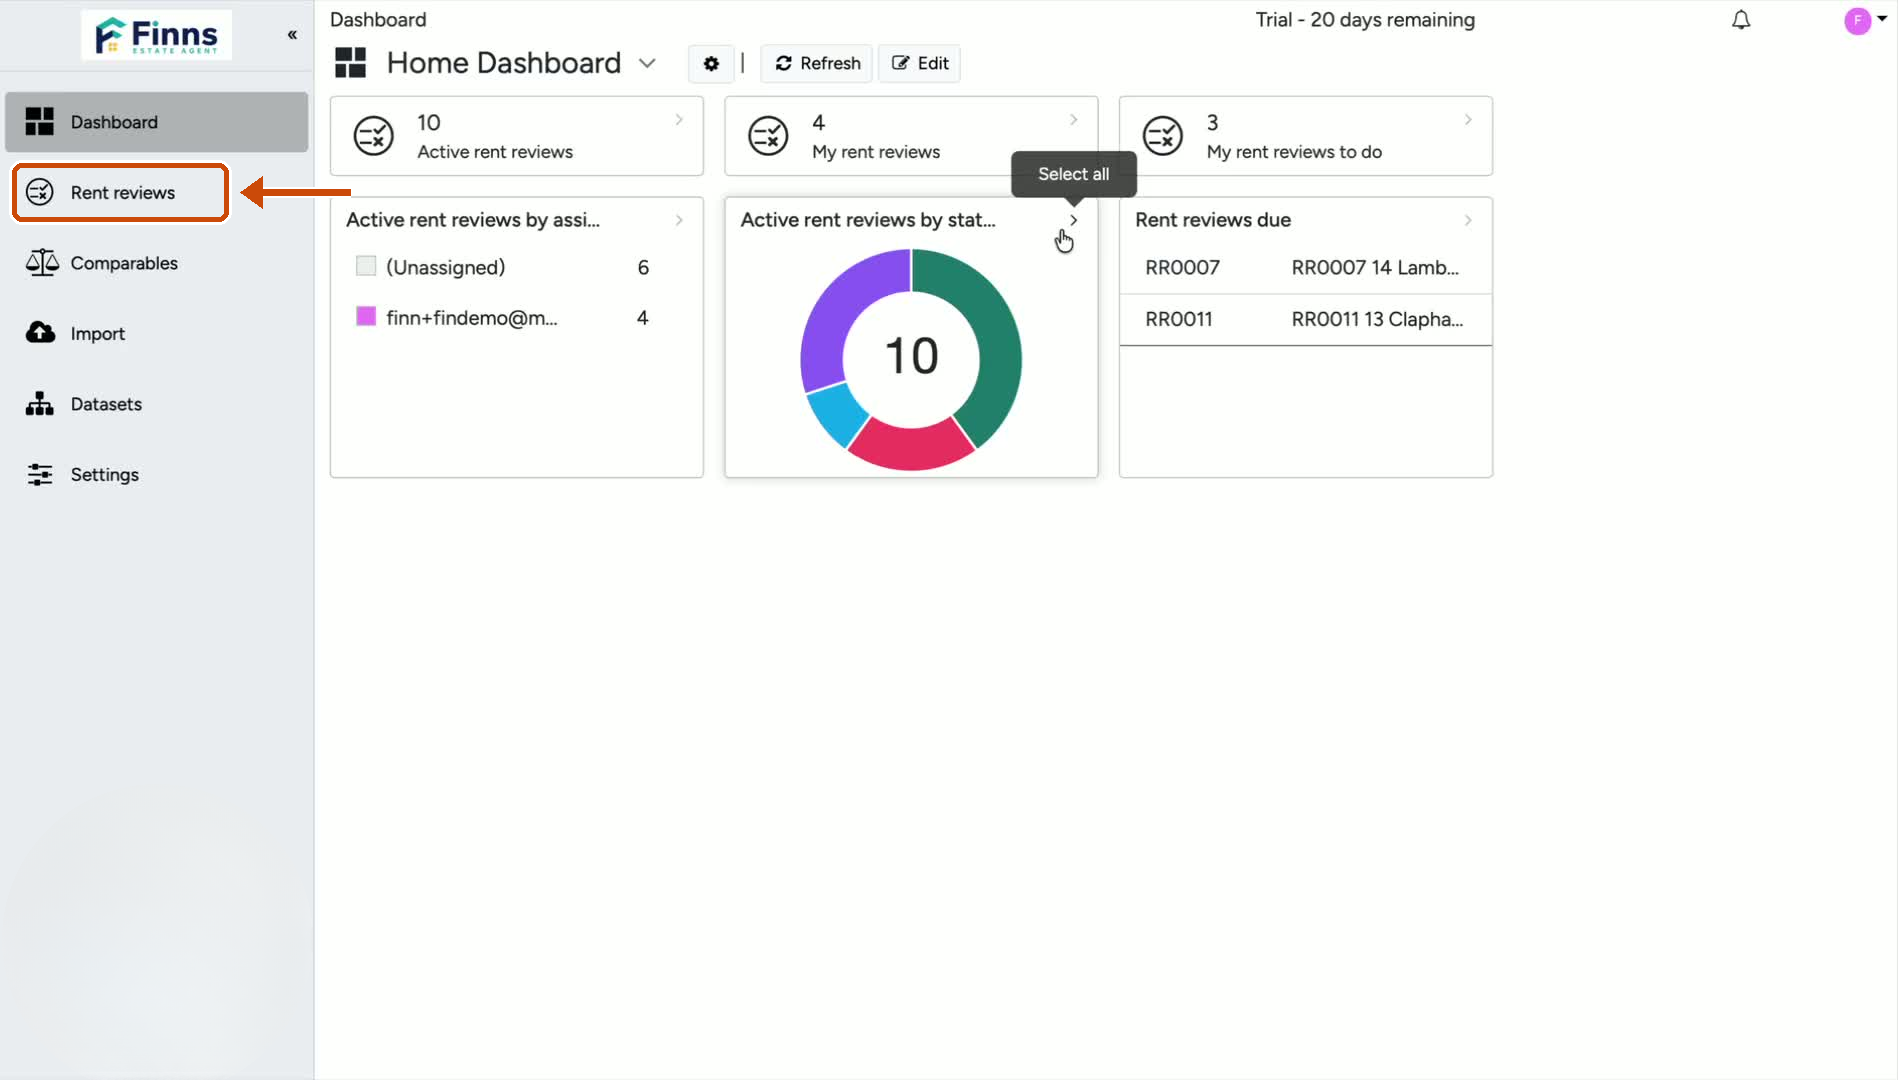This screenshot has width=1898, height=1080.
Task: Open notifications bell
Action: 1741,20
